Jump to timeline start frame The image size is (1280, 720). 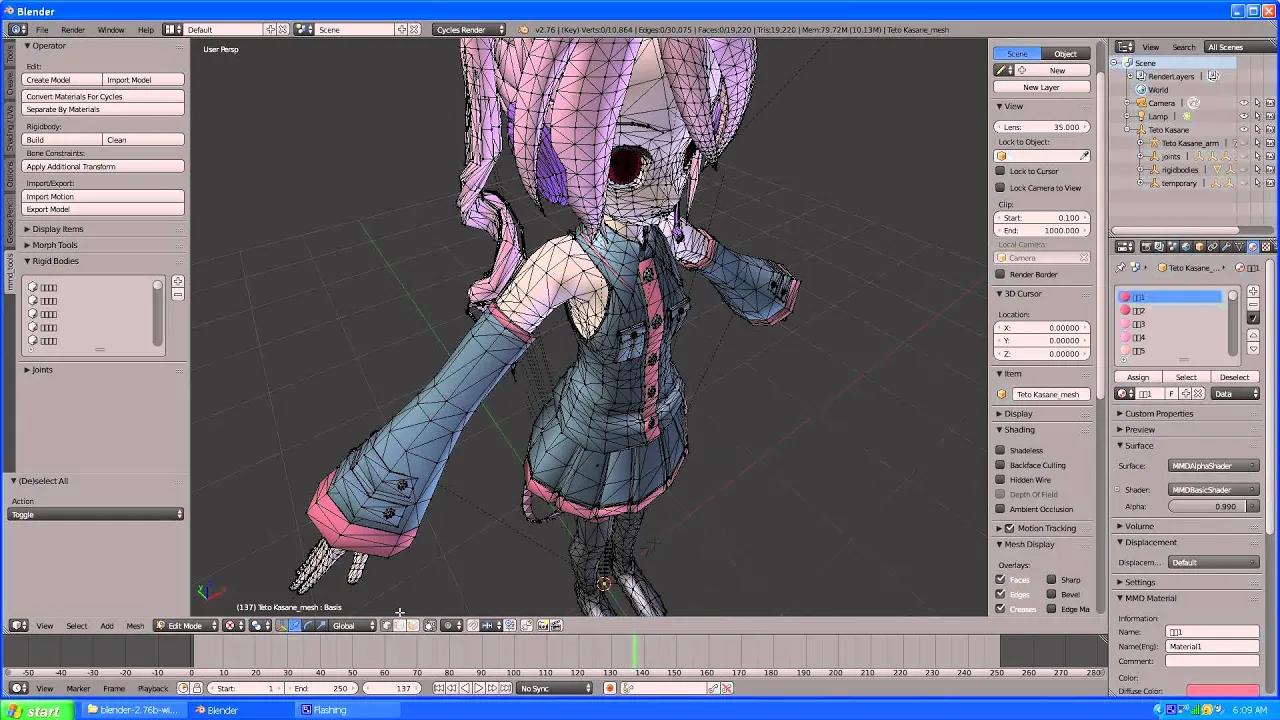tap(440, 688)
